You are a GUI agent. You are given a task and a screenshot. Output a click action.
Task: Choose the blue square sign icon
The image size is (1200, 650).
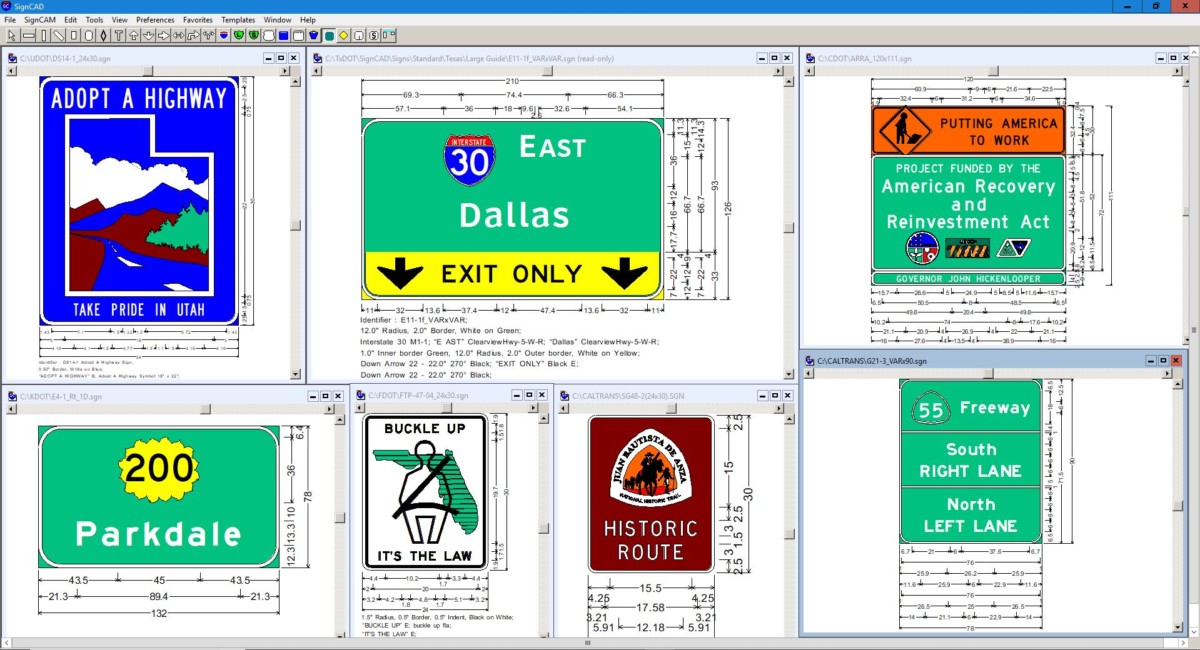283,35
